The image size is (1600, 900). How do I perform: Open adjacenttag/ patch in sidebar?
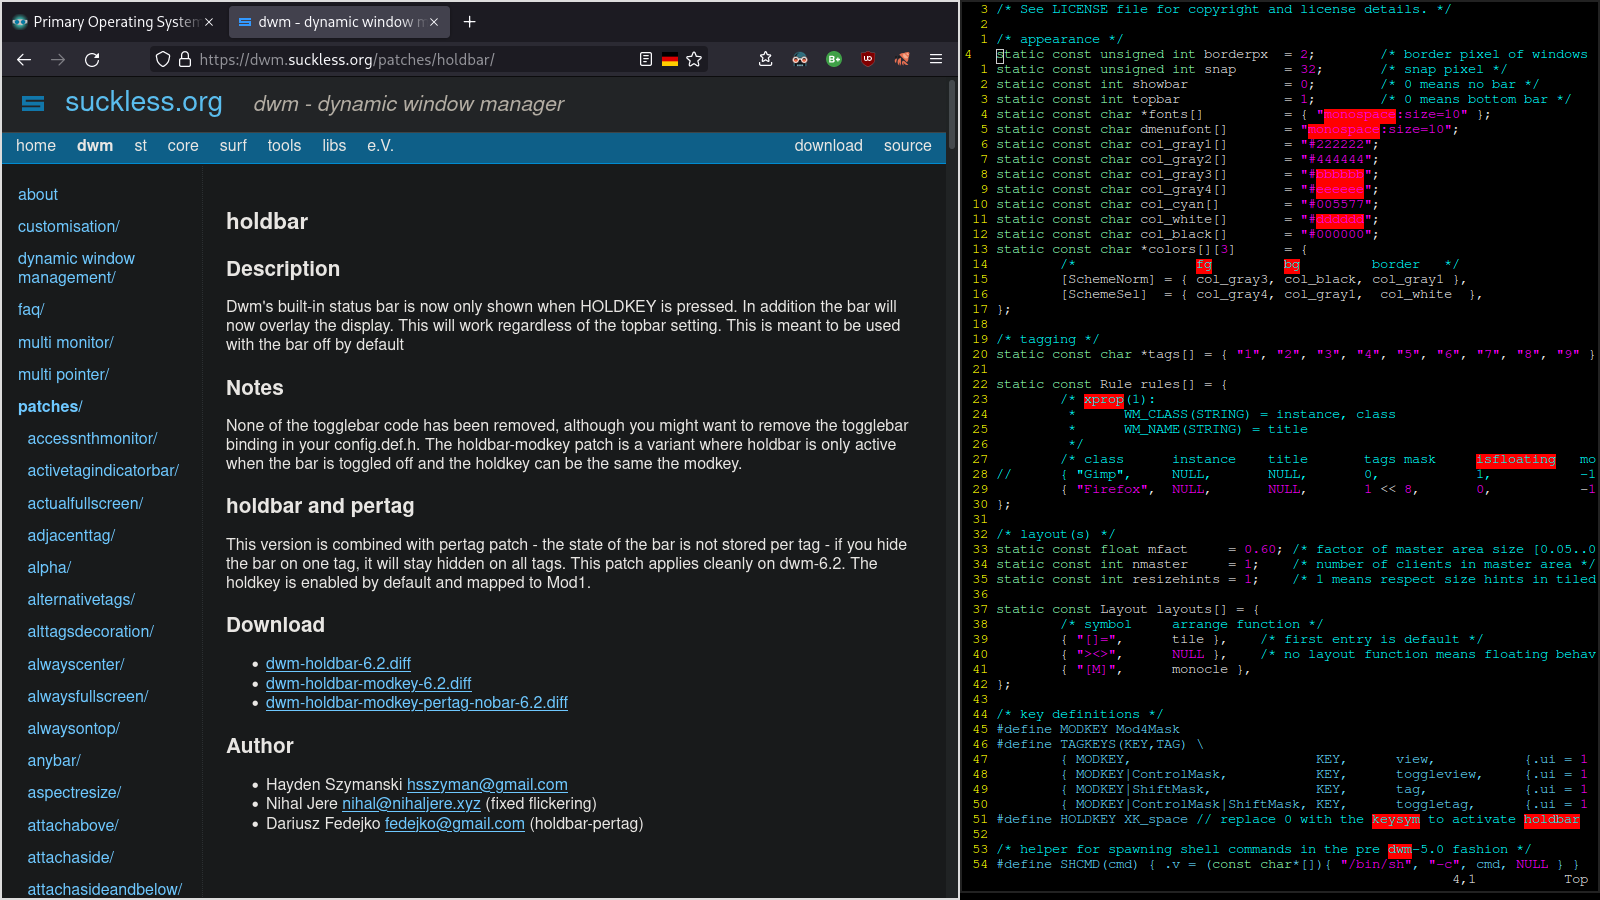point(71,536)
